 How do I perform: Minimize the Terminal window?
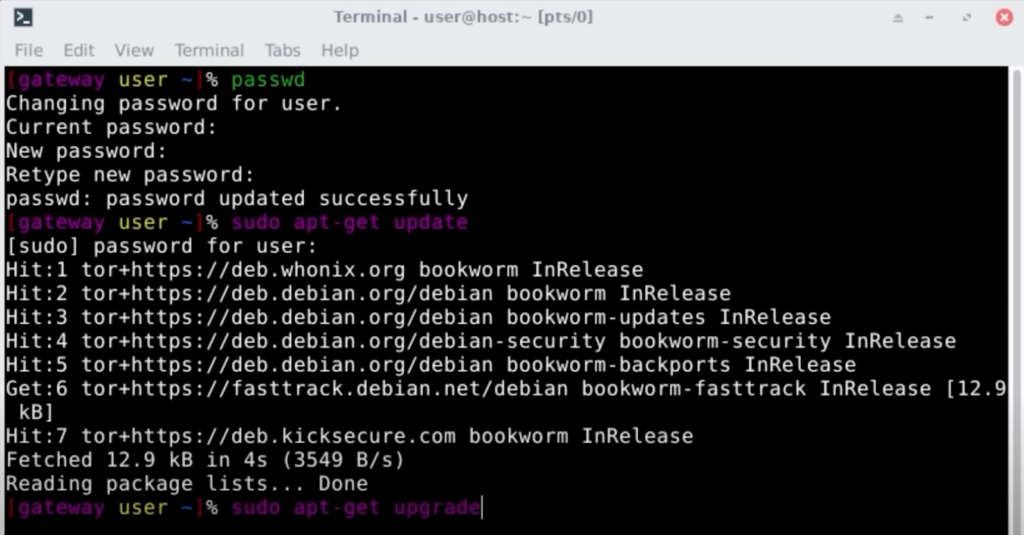tap(933, 17)
